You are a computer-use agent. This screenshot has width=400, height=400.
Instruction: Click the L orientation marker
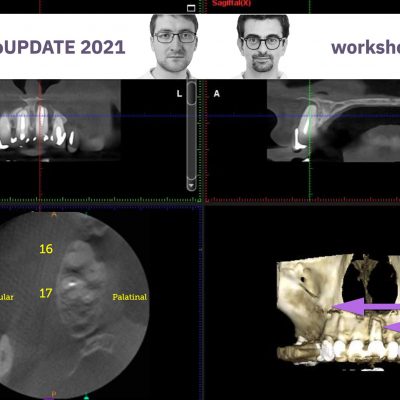[179, 94]
